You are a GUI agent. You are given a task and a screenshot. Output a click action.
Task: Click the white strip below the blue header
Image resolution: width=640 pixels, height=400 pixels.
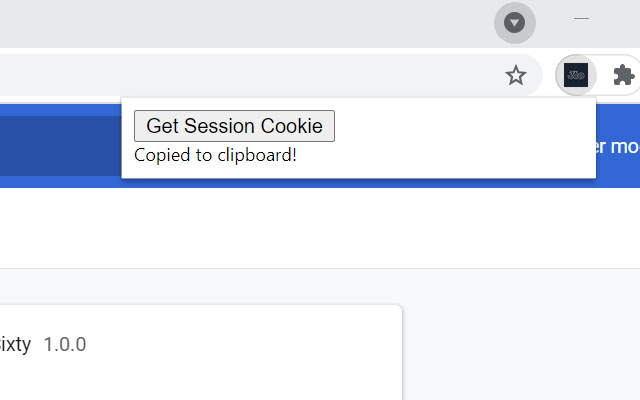coord(300,228)
